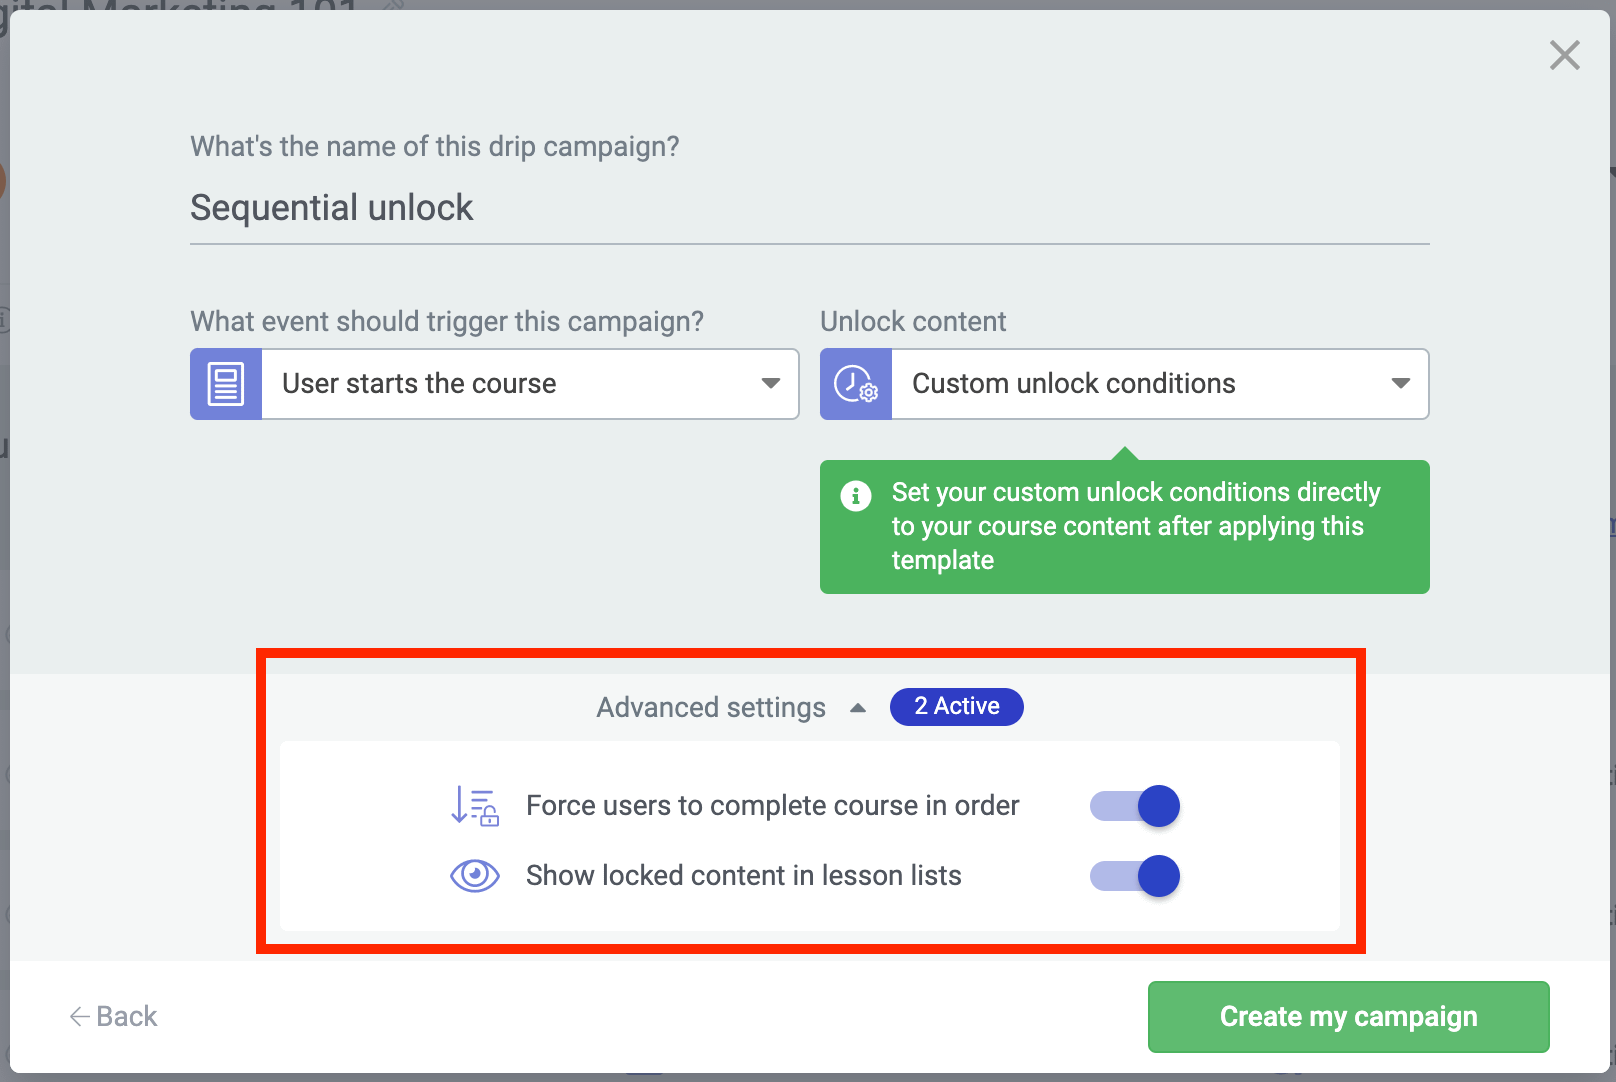This screenshot has width=1616, height=1082.
Task: Open the dropdown arrow for User starts the course
Action: 770,384
